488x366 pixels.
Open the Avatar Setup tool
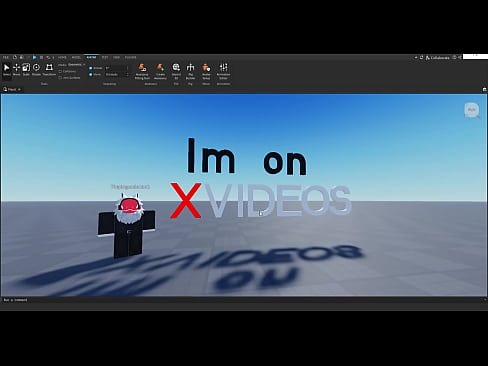pos(206,72)
